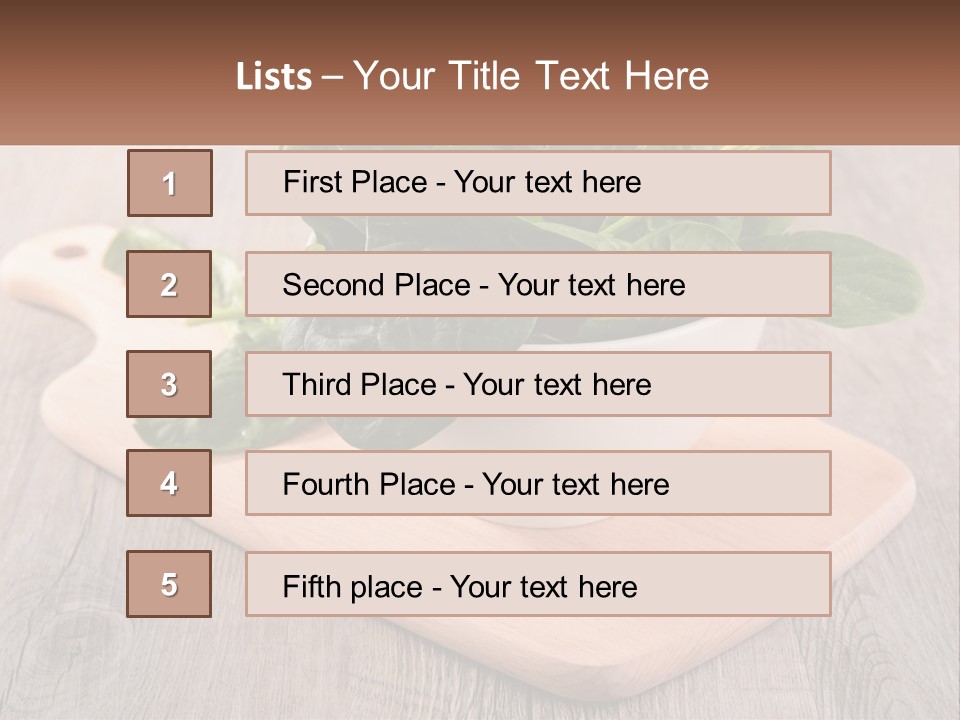Image resolution: width=960 pixels, height=720 pixels.
Task: Click the words Title Text Here
Action: 579,76
